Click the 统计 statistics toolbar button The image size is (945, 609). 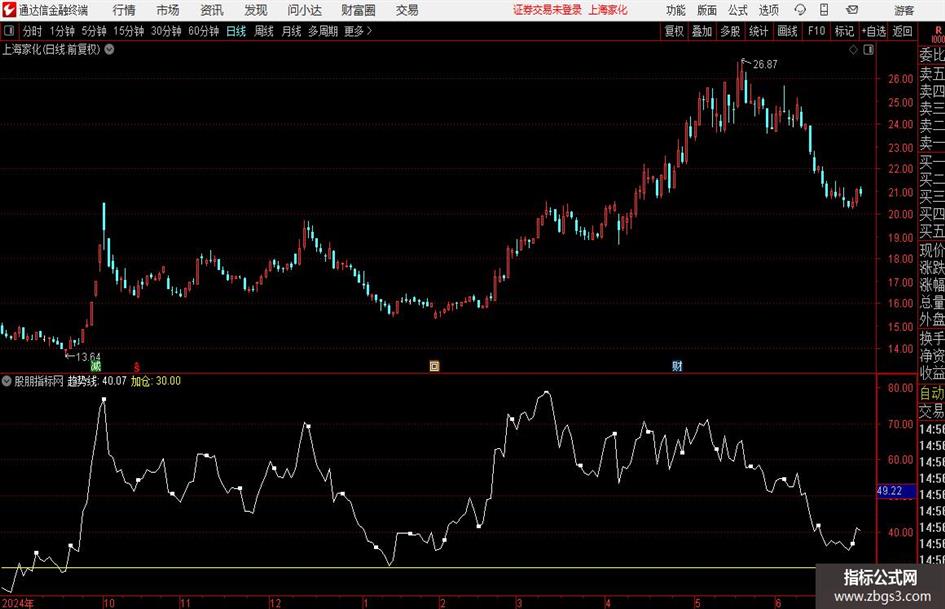[759, 31]
